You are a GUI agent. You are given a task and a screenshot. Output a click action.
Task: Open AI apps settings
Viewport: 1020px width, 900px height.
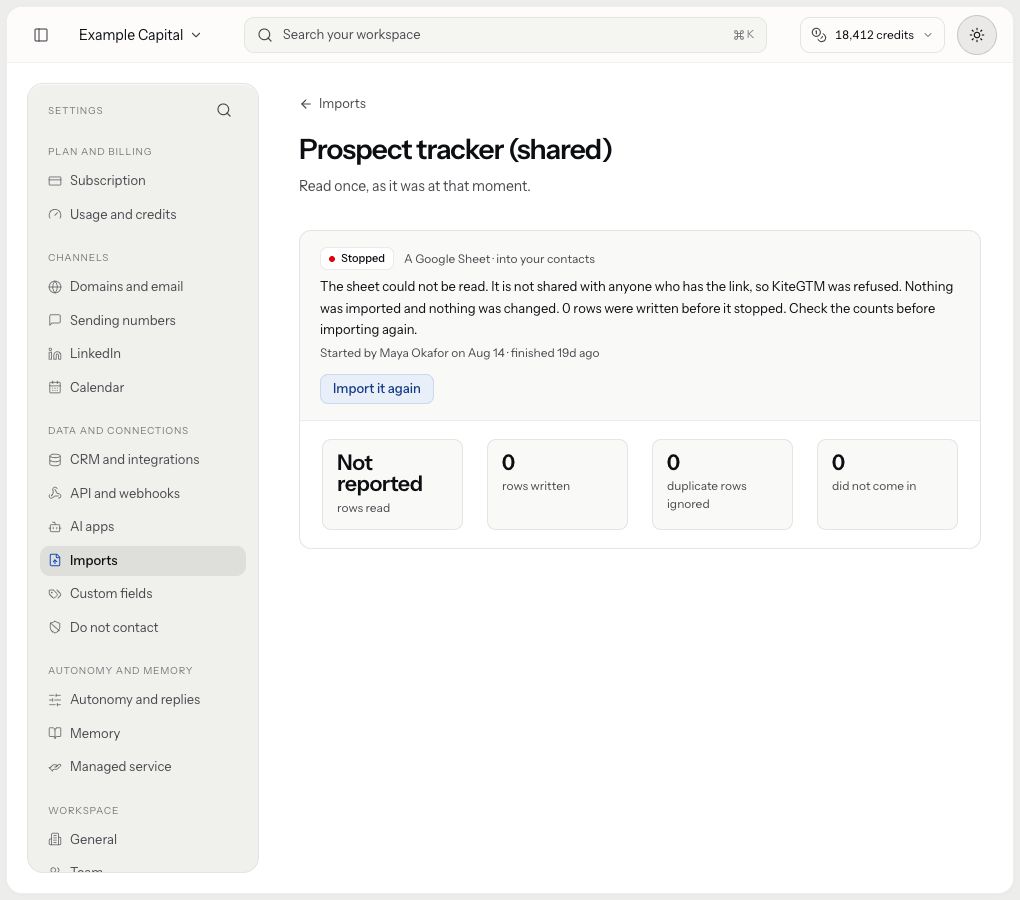click(143, 527)
